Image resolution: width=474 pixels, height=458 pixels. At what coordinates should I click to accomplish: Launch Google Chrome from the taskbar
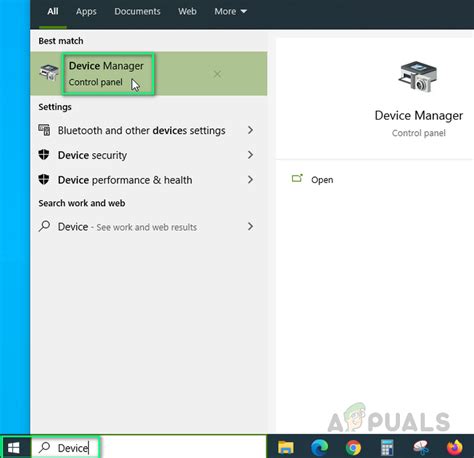pos(353,448)
